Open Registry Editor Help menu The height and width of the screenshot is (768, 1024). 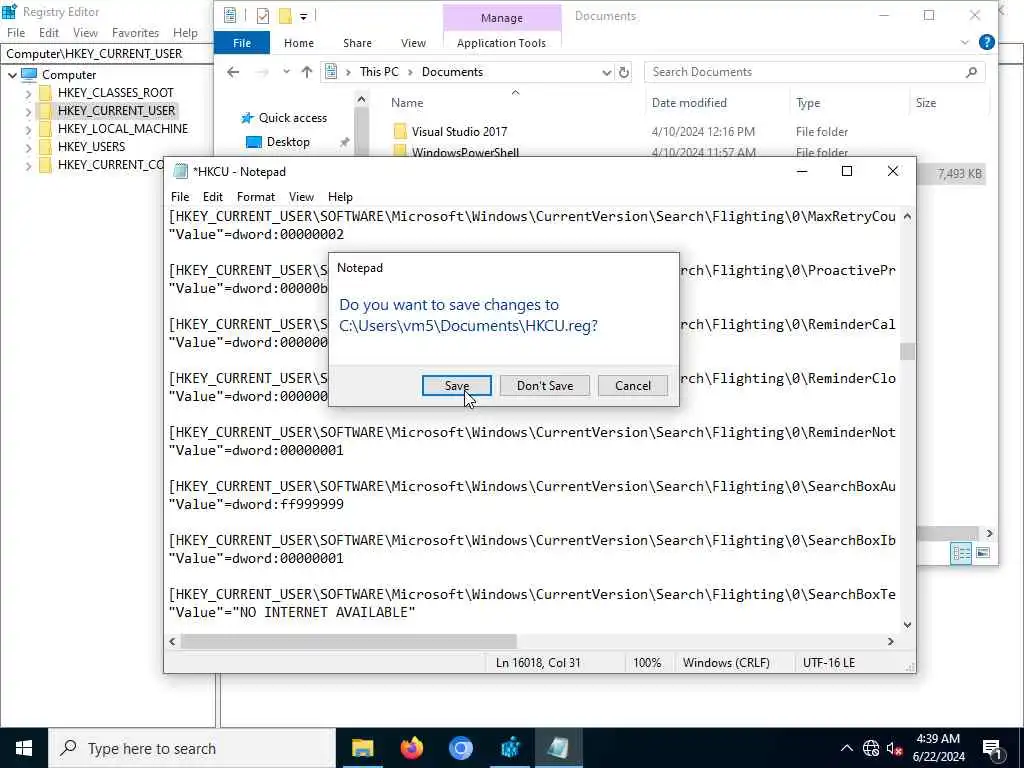[185, 33]
